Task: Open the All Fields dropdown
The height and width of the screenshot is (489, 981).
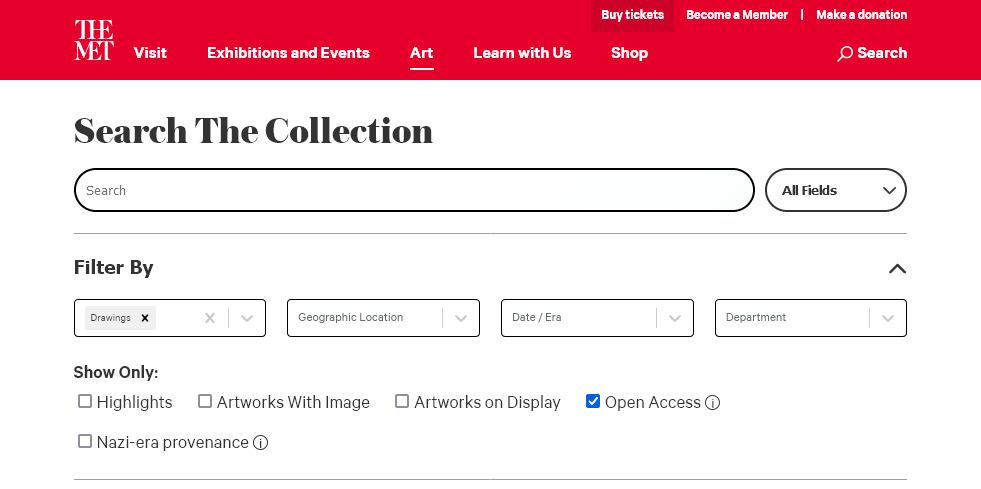Action: (835, 190)
